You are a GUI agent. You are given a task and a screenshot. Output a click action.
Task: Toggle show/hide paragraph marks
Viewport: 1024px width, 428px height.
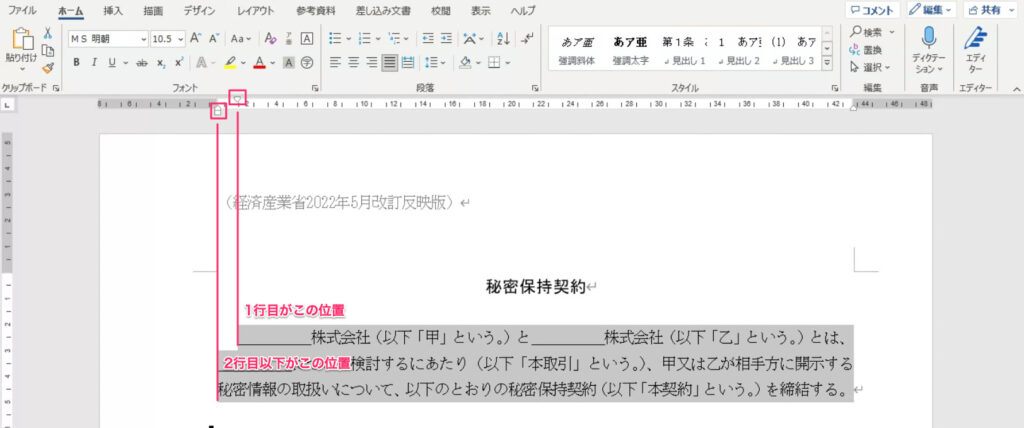pyautogui.click(x=527, y=39)
